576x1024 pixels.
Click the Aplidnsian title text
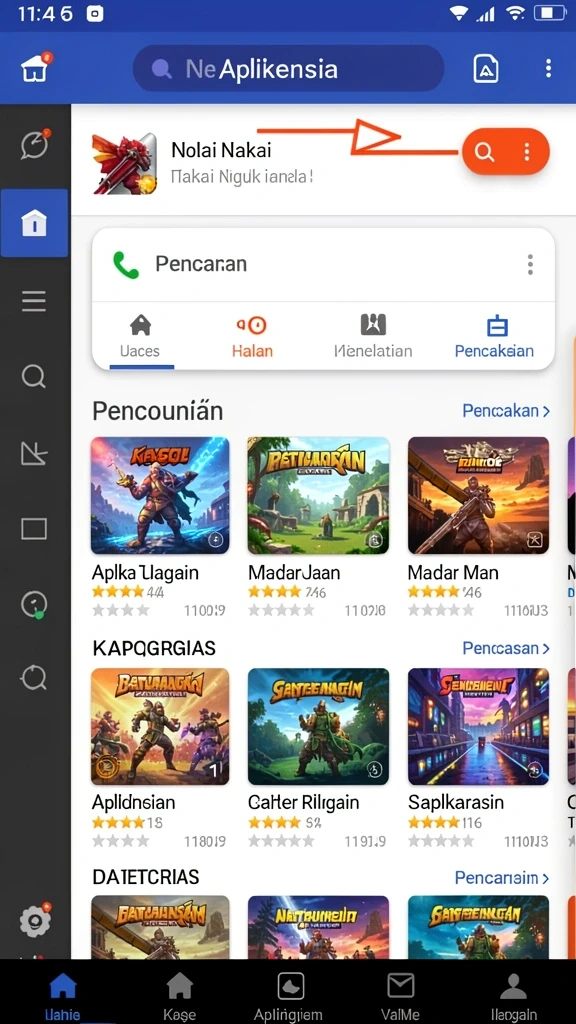pos(133,802)
